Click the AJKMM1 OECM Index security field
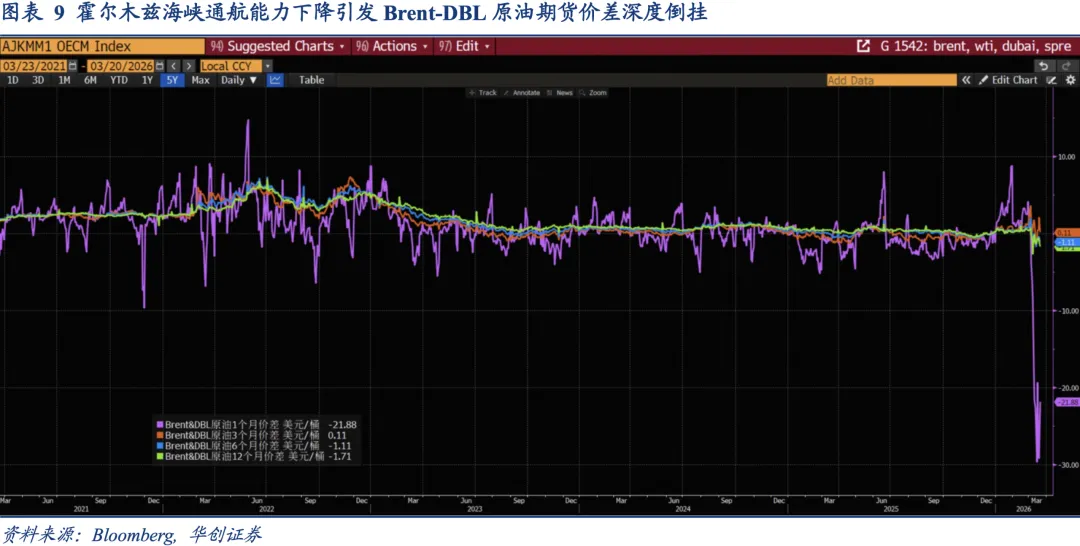The image size is (1080, 546). [x=103, y=46]
